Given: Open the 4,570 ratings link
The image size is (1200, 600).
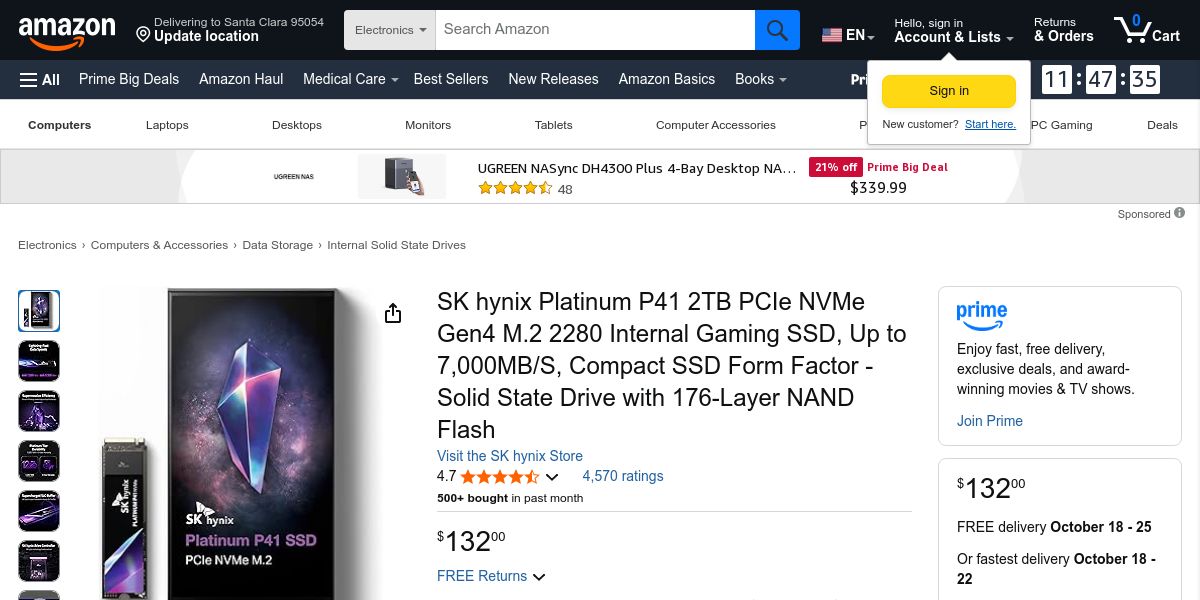Looking at the screenshot, I should click(x=622, y=476).
